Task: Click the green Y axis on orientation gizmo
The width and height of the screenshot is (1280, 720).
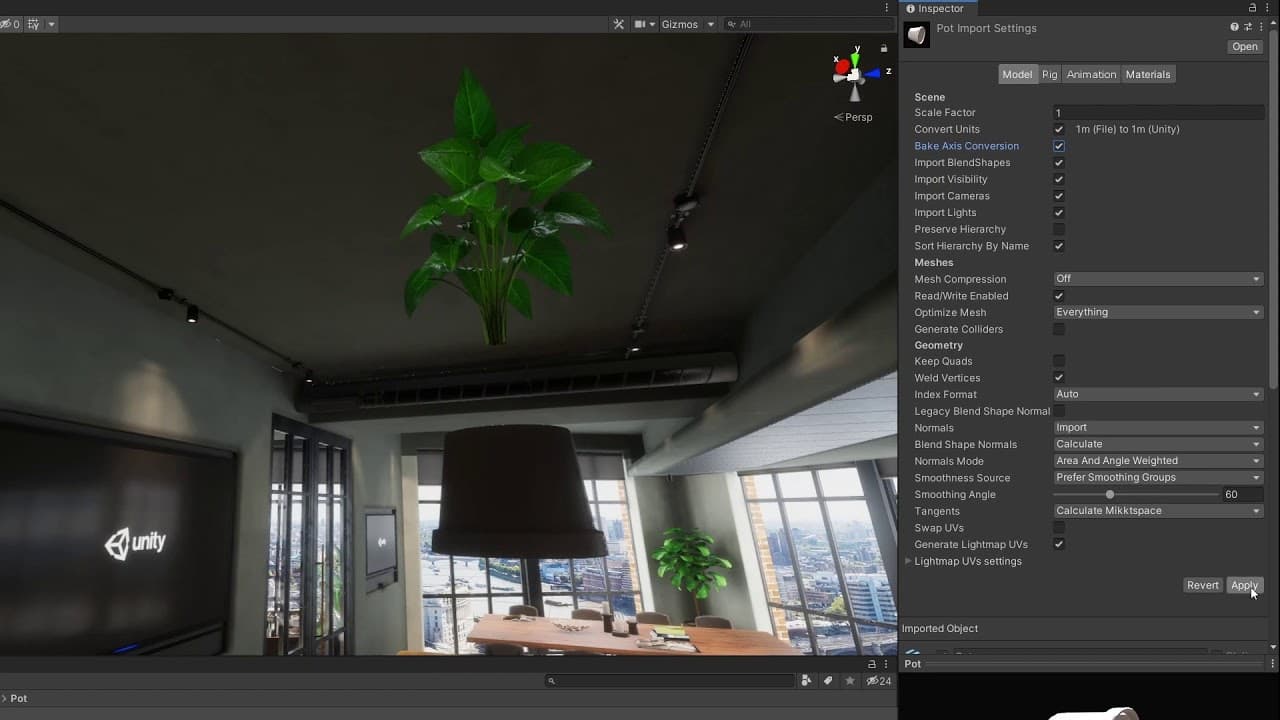Action: (x=854, y=59)
